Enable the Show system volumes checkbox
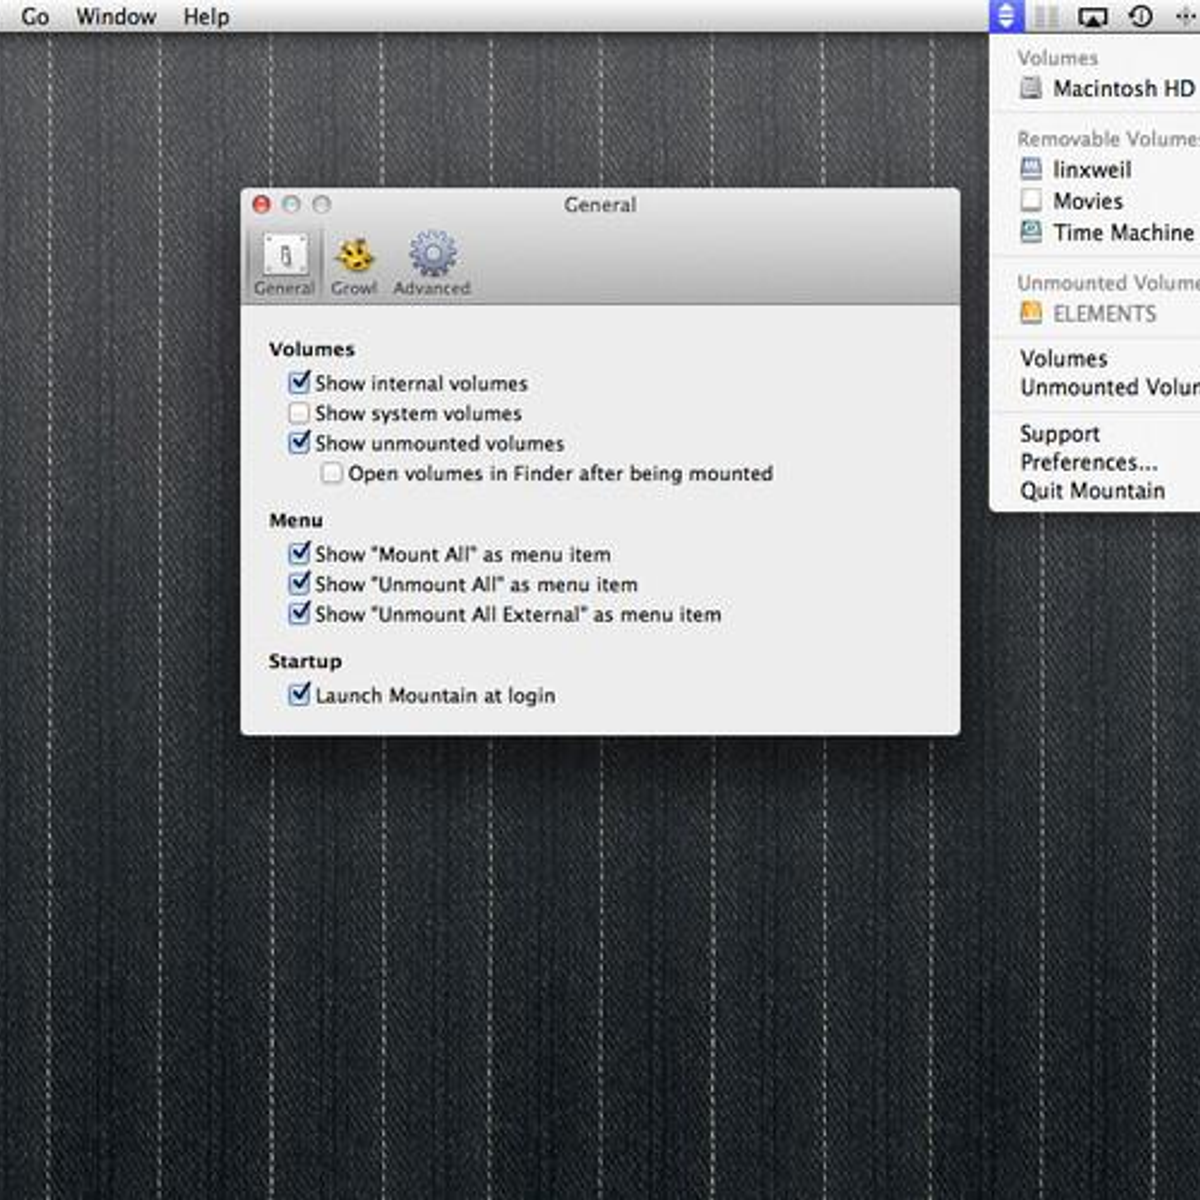 pyautogui.click(x=299, y=413)
